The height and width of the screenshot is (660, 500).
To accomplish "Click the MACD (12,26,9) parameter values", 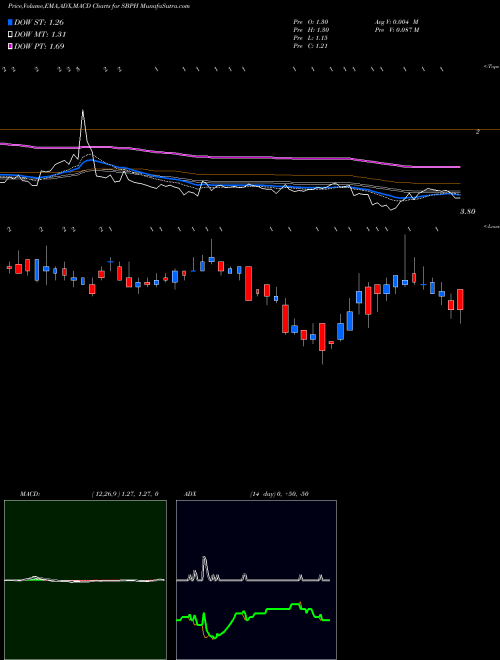I will pos(125,494).
